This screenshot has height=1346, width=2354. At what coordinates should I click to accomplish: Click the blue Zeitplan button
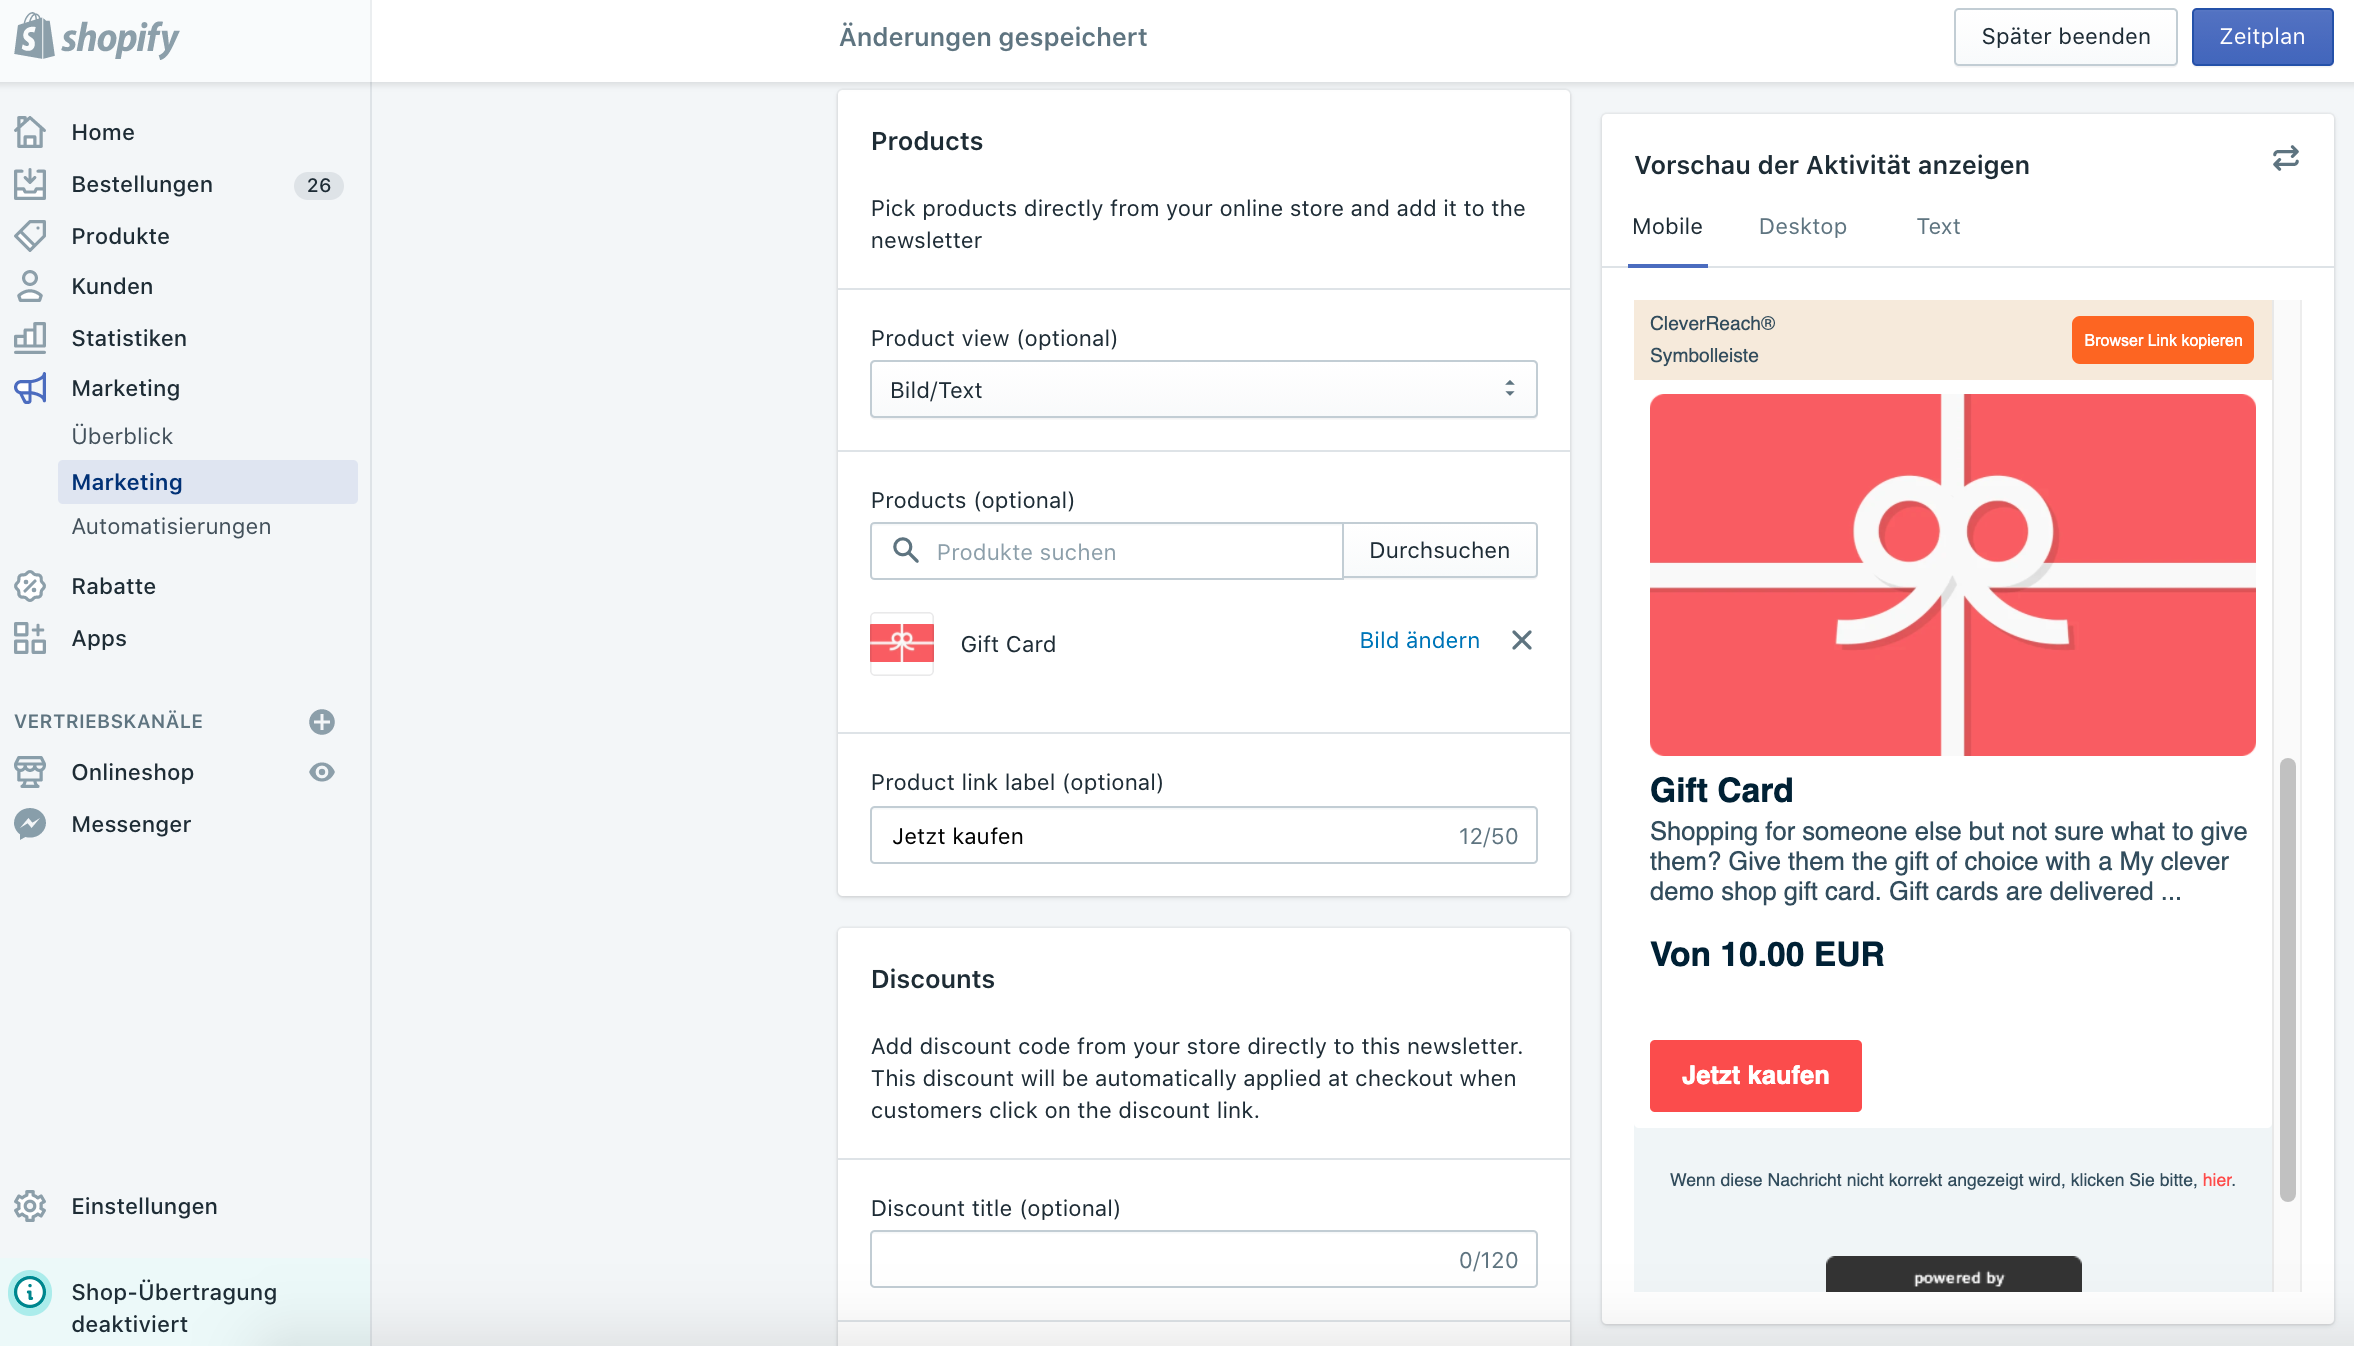point(2262,37)
